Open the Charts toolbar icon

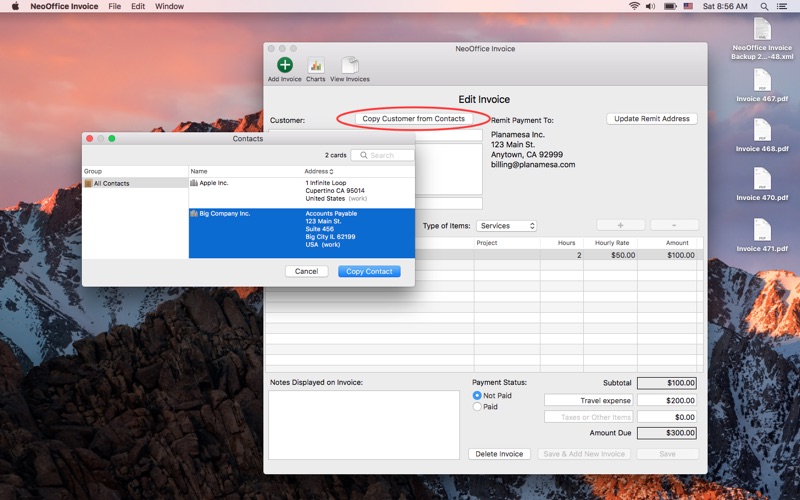pos(316,65)
